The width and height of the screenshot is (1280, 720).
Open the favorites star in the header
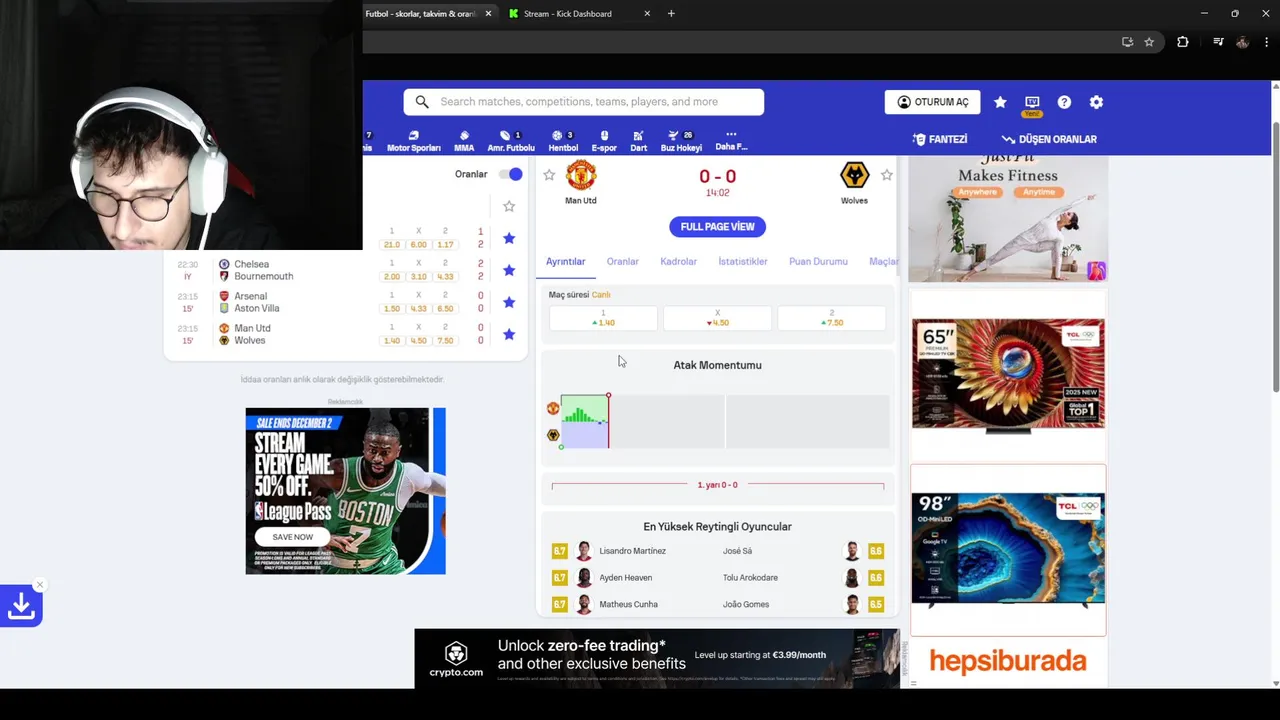[1000, 102]
